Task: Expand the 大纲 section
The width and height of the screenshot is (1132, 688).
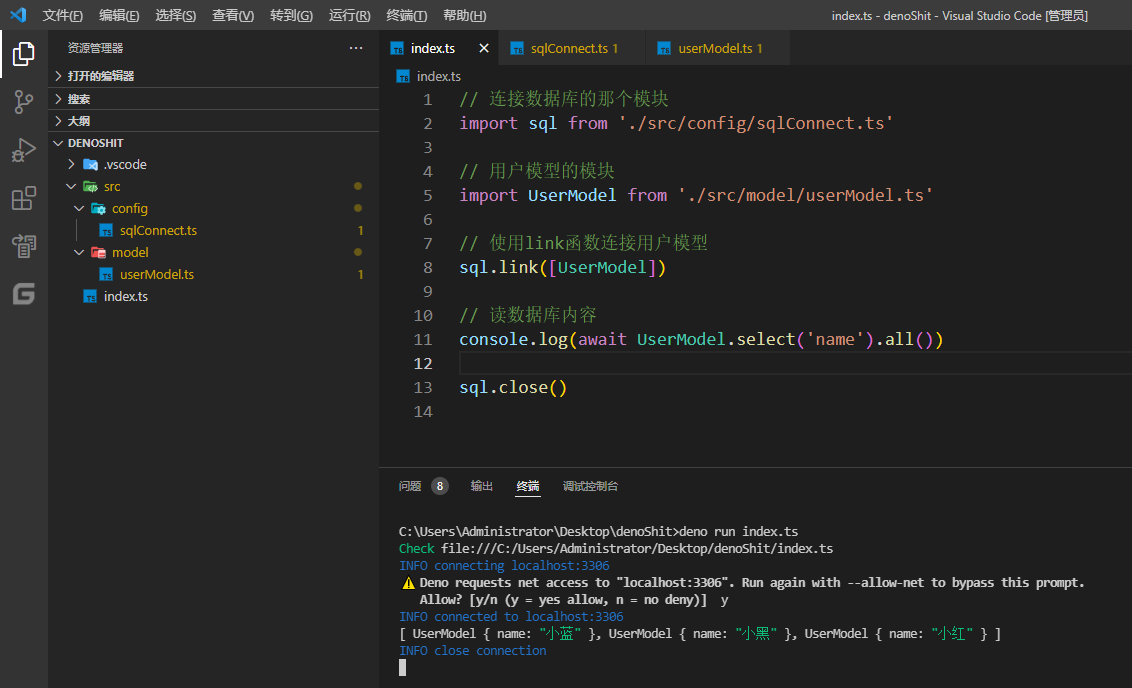Action: [x=58, y=121]
